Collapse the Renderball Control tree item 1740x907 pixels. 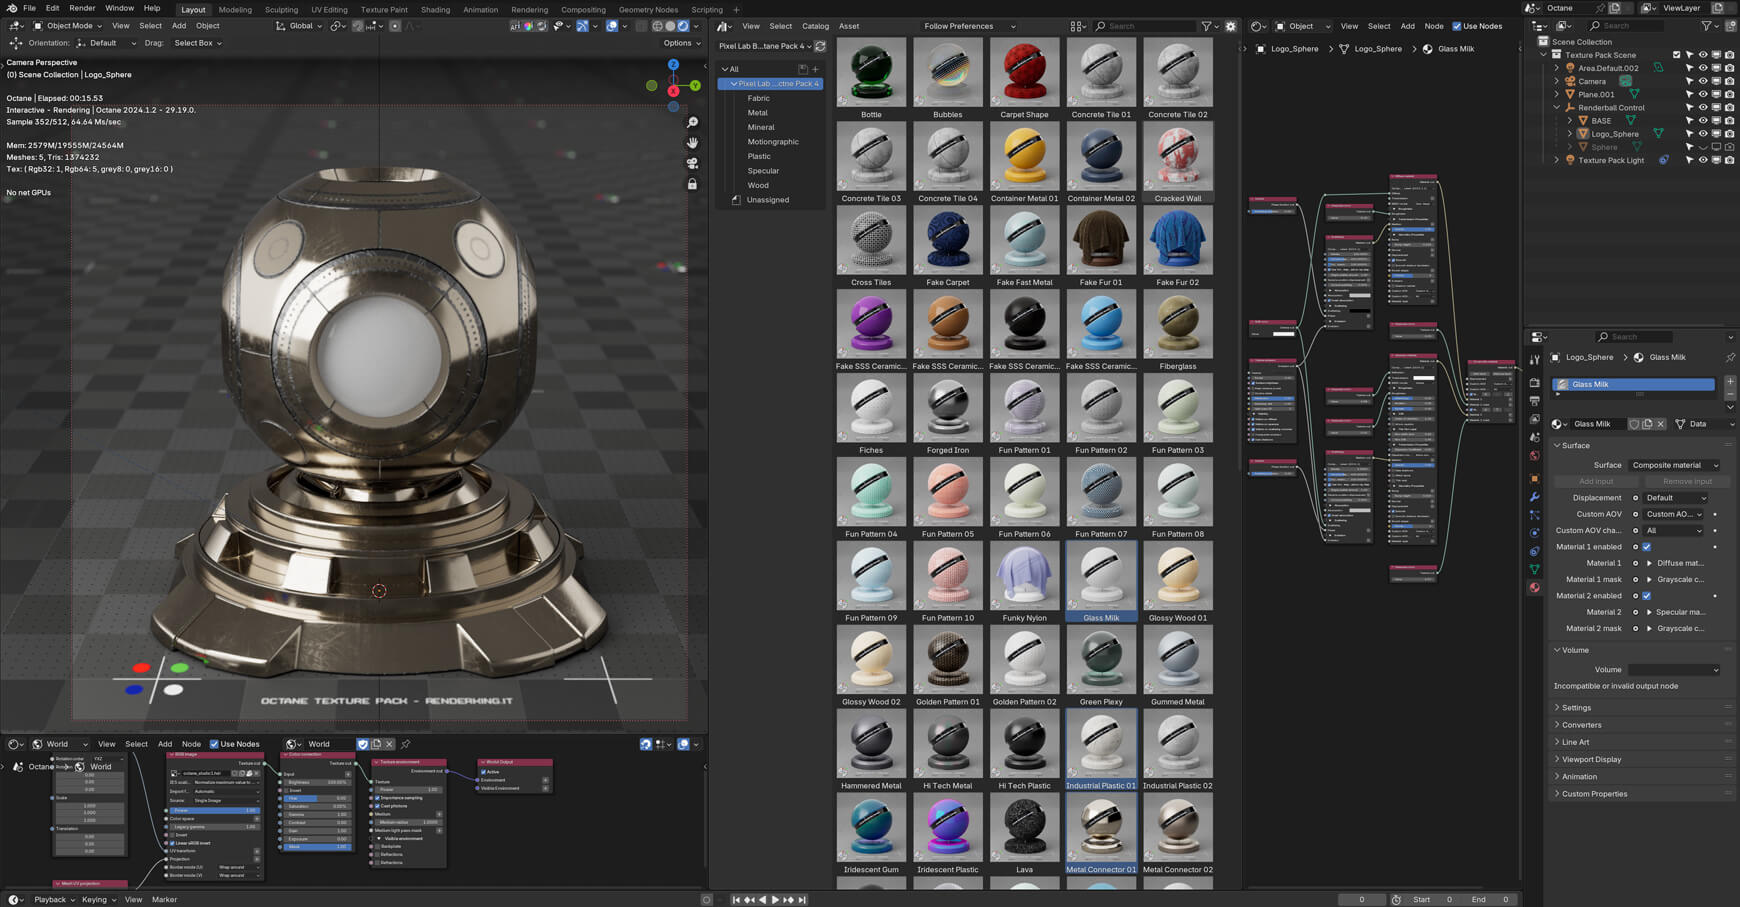(1557, 107)
